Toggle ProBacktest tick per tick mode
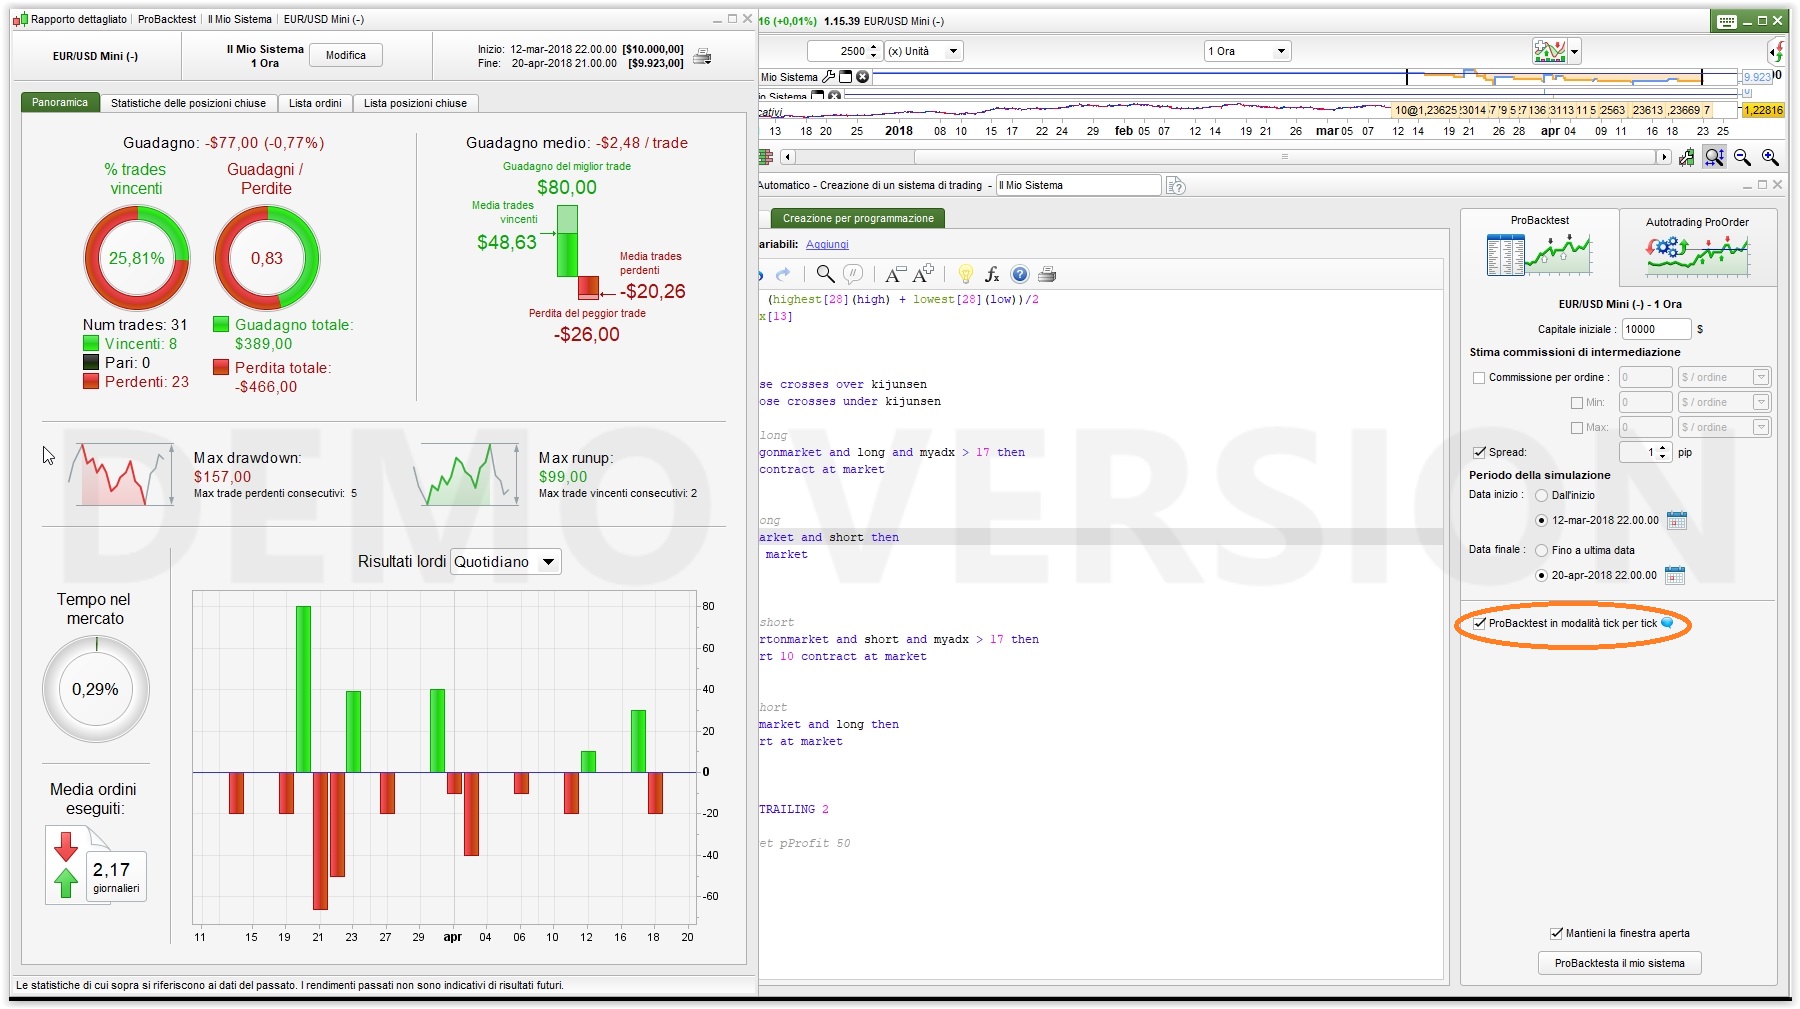This screenshot has height=1009, width=1800. (x=1480, y=623)
